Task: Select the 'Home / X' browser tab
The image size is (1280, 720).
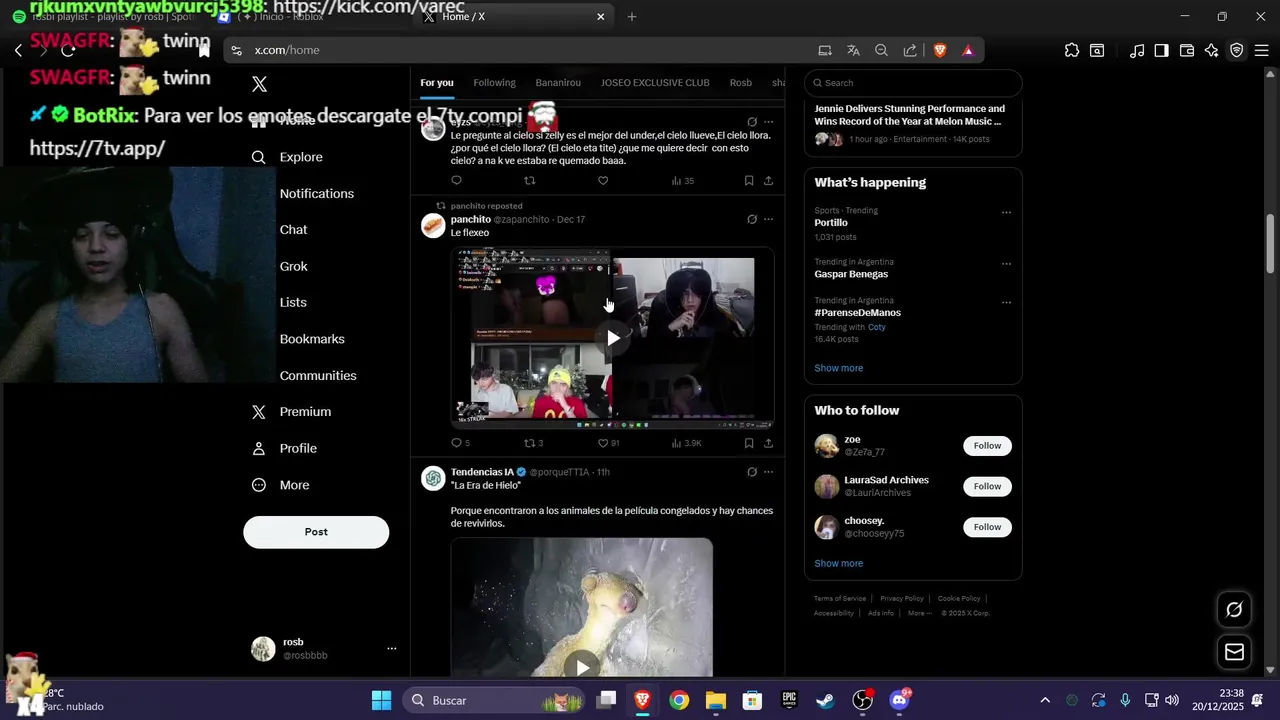Action: click(512, 17)
